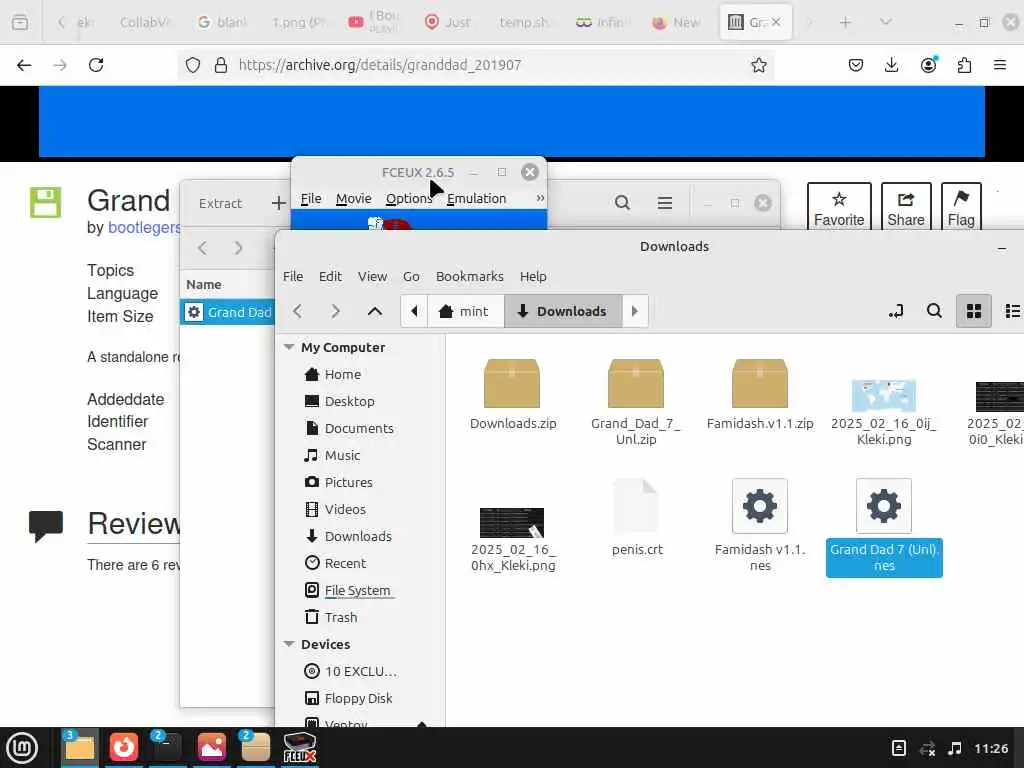The height and width of the screenshot is (768, 1024).
Task: Go up to parent folder arrow
Action: [375, 311]
